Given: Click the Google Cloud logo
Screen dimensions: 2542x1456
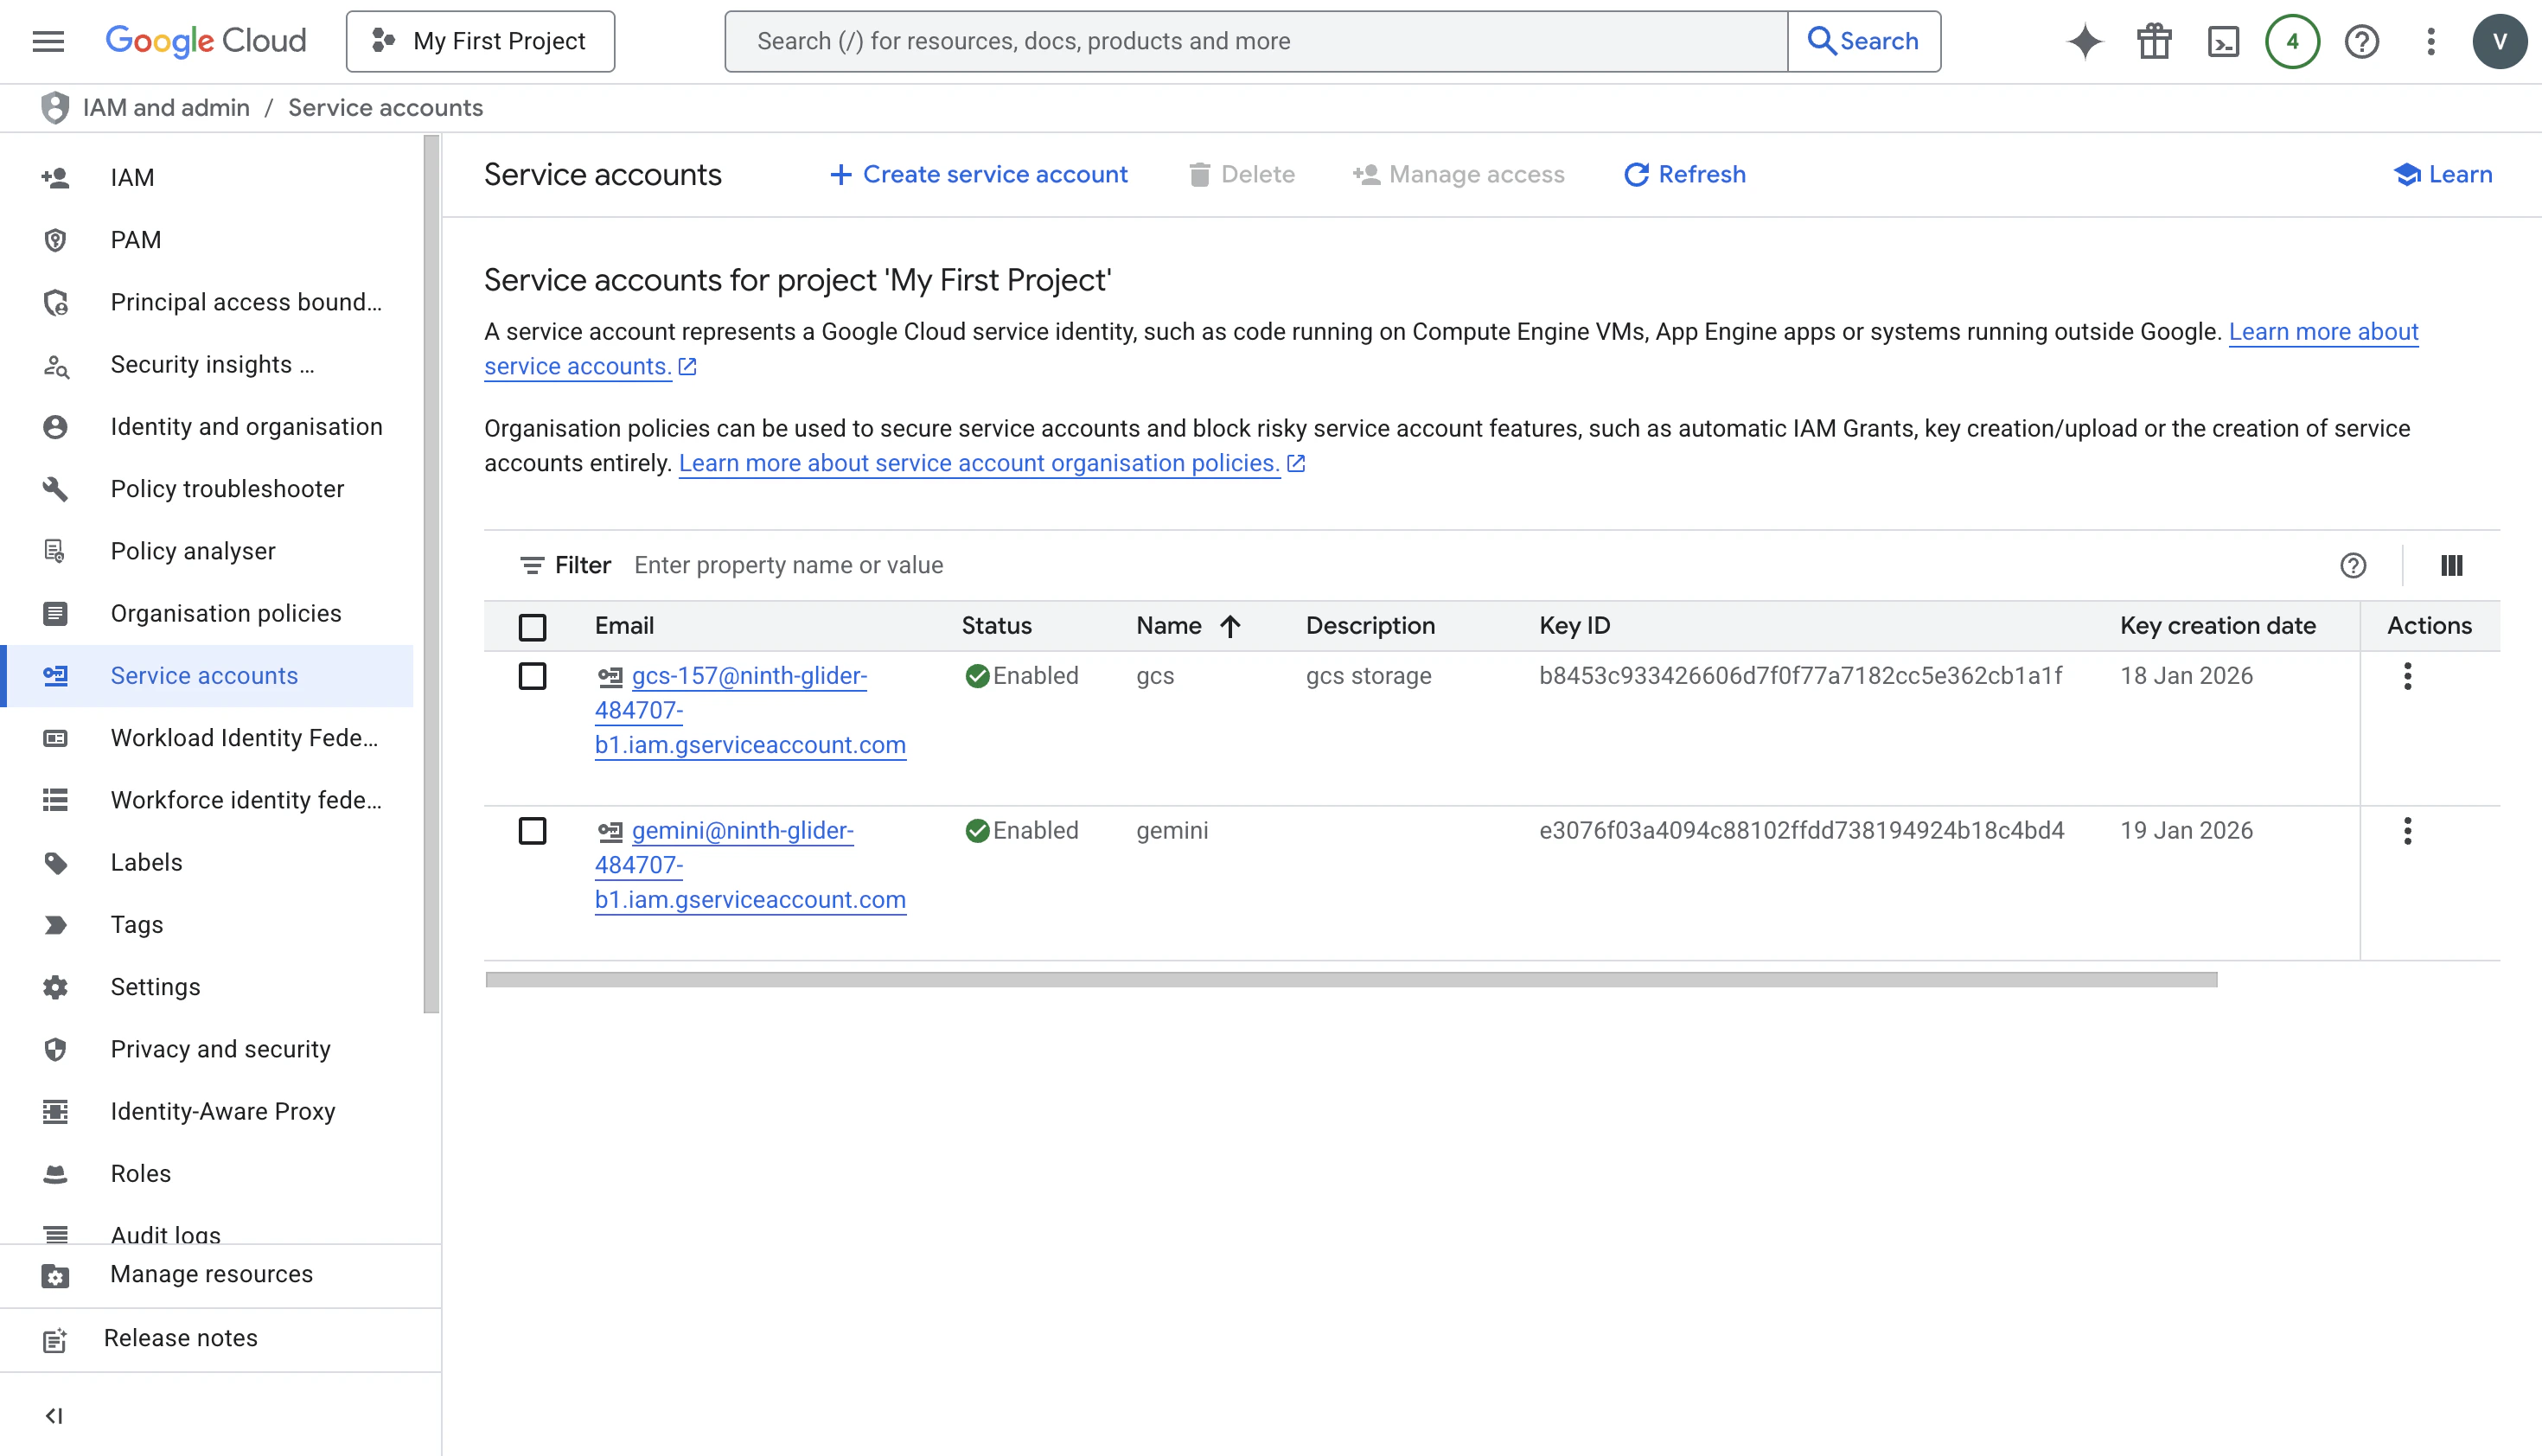Looking at the screenshot, I should [206, 41].
